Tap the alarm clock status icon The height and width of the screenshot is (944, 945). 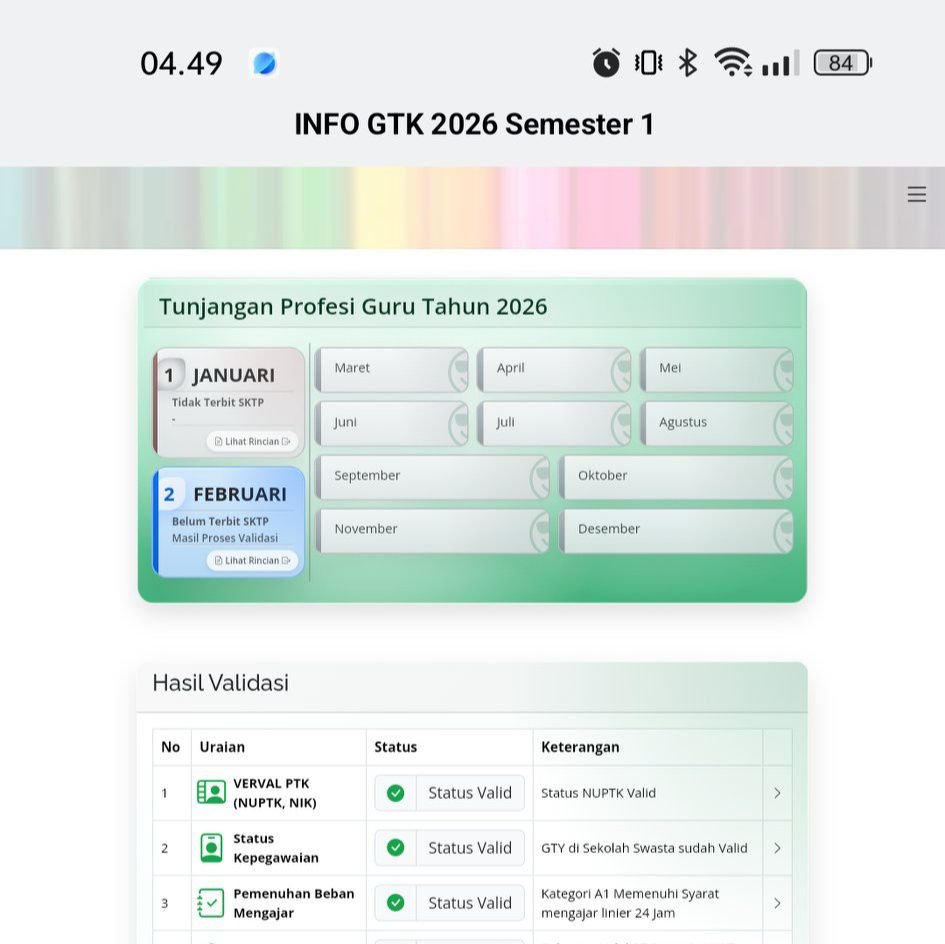coord(606,63)
